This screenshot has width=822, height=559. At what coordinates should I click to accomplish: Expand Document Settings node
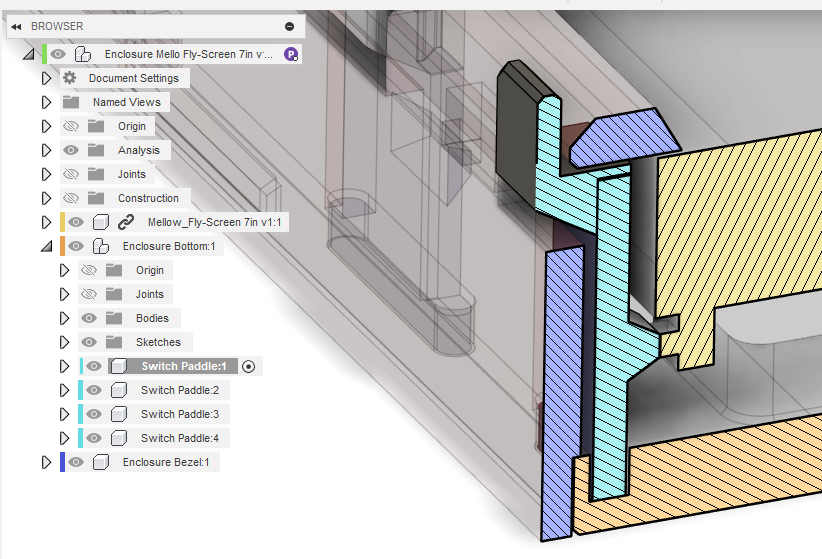pyautogui.click(x=46, y=78)
